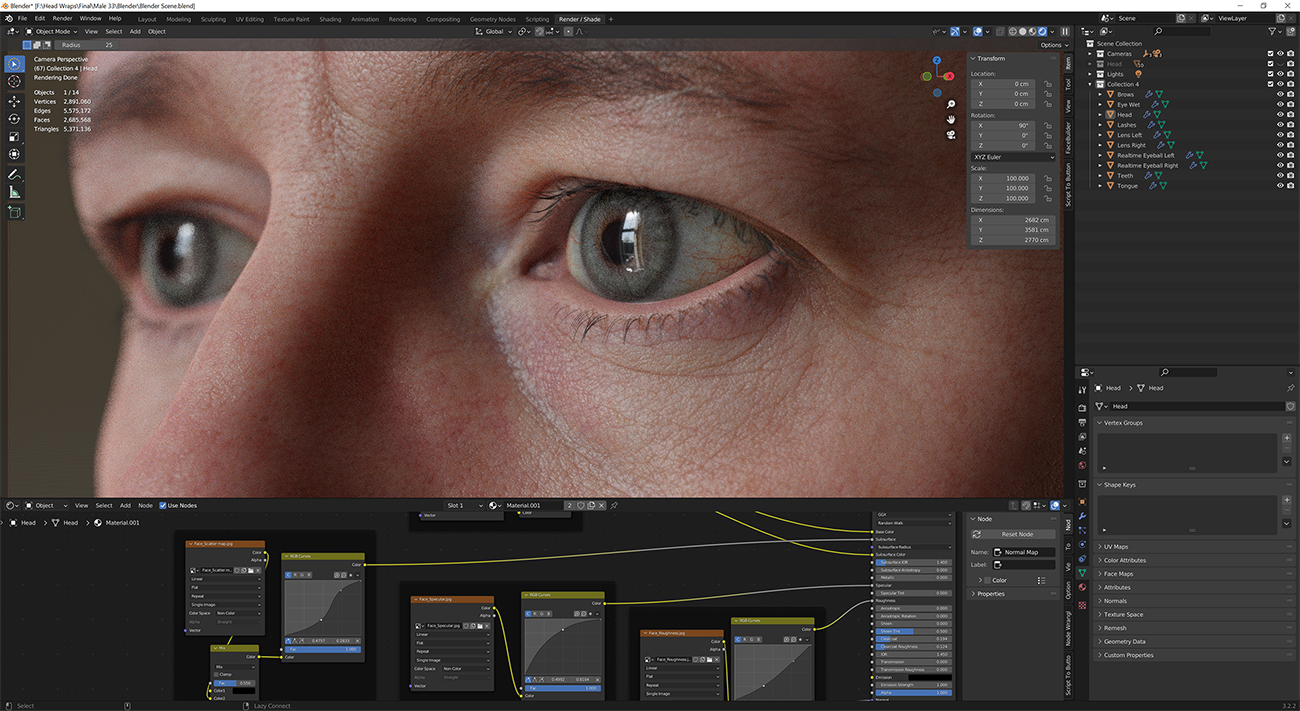
Task: Open the Object Mode dropdown
Action: click(55, 31)
